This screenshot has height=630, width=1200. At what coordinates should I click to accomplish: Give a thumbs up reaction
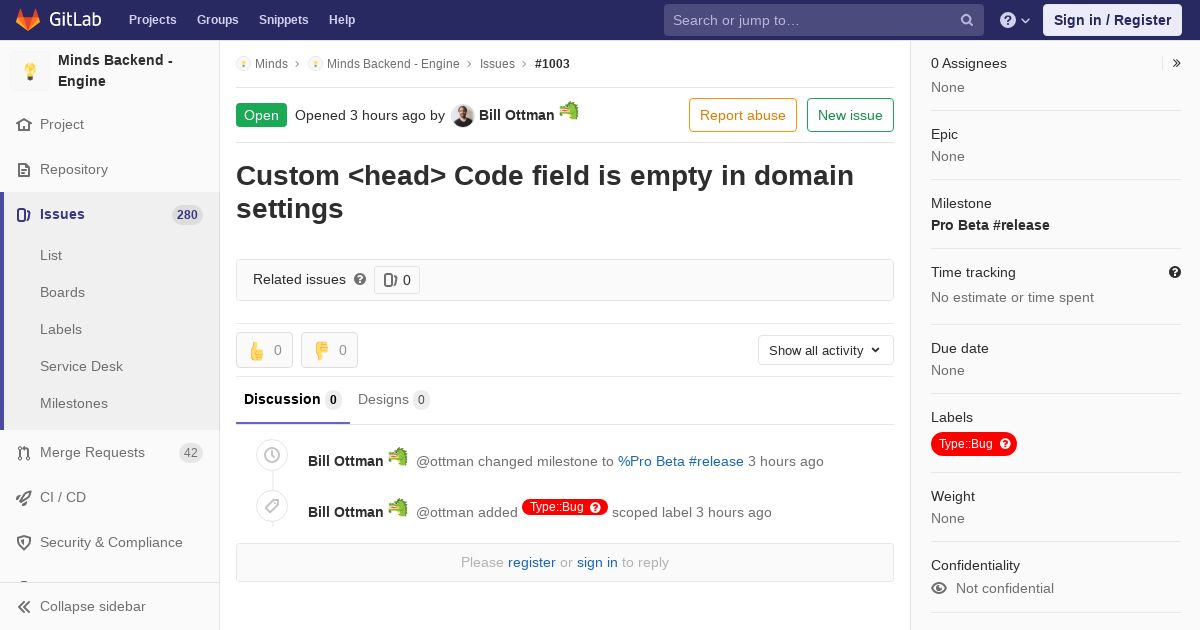click(x=264, y=350)
